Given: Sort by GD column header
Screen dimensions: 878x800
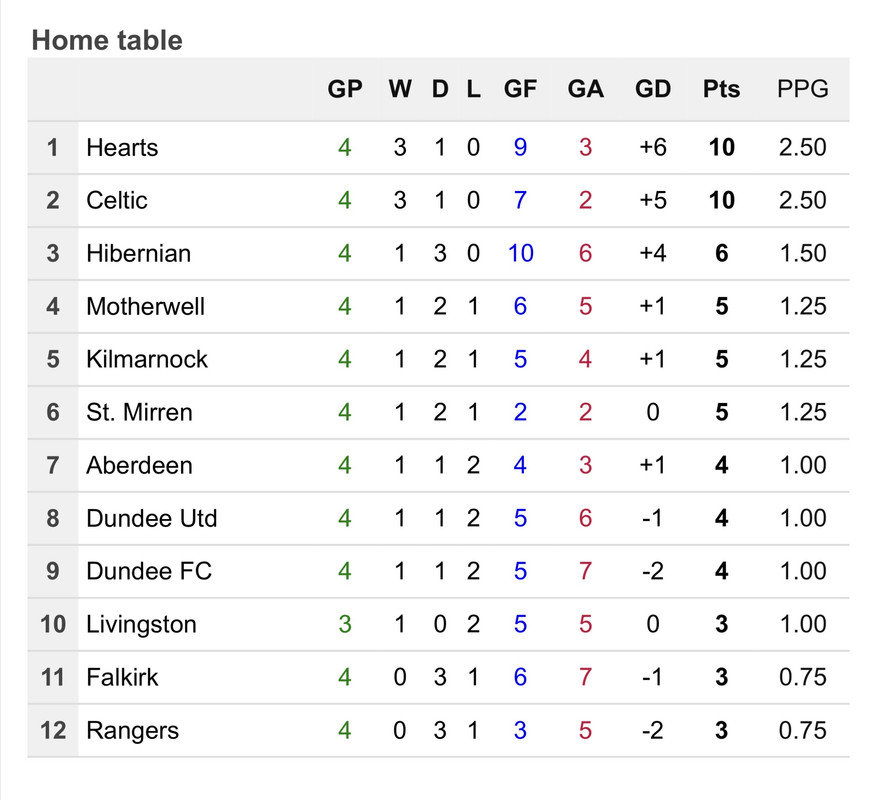Looking at the screenshot, I should click(x=653, y=89).
